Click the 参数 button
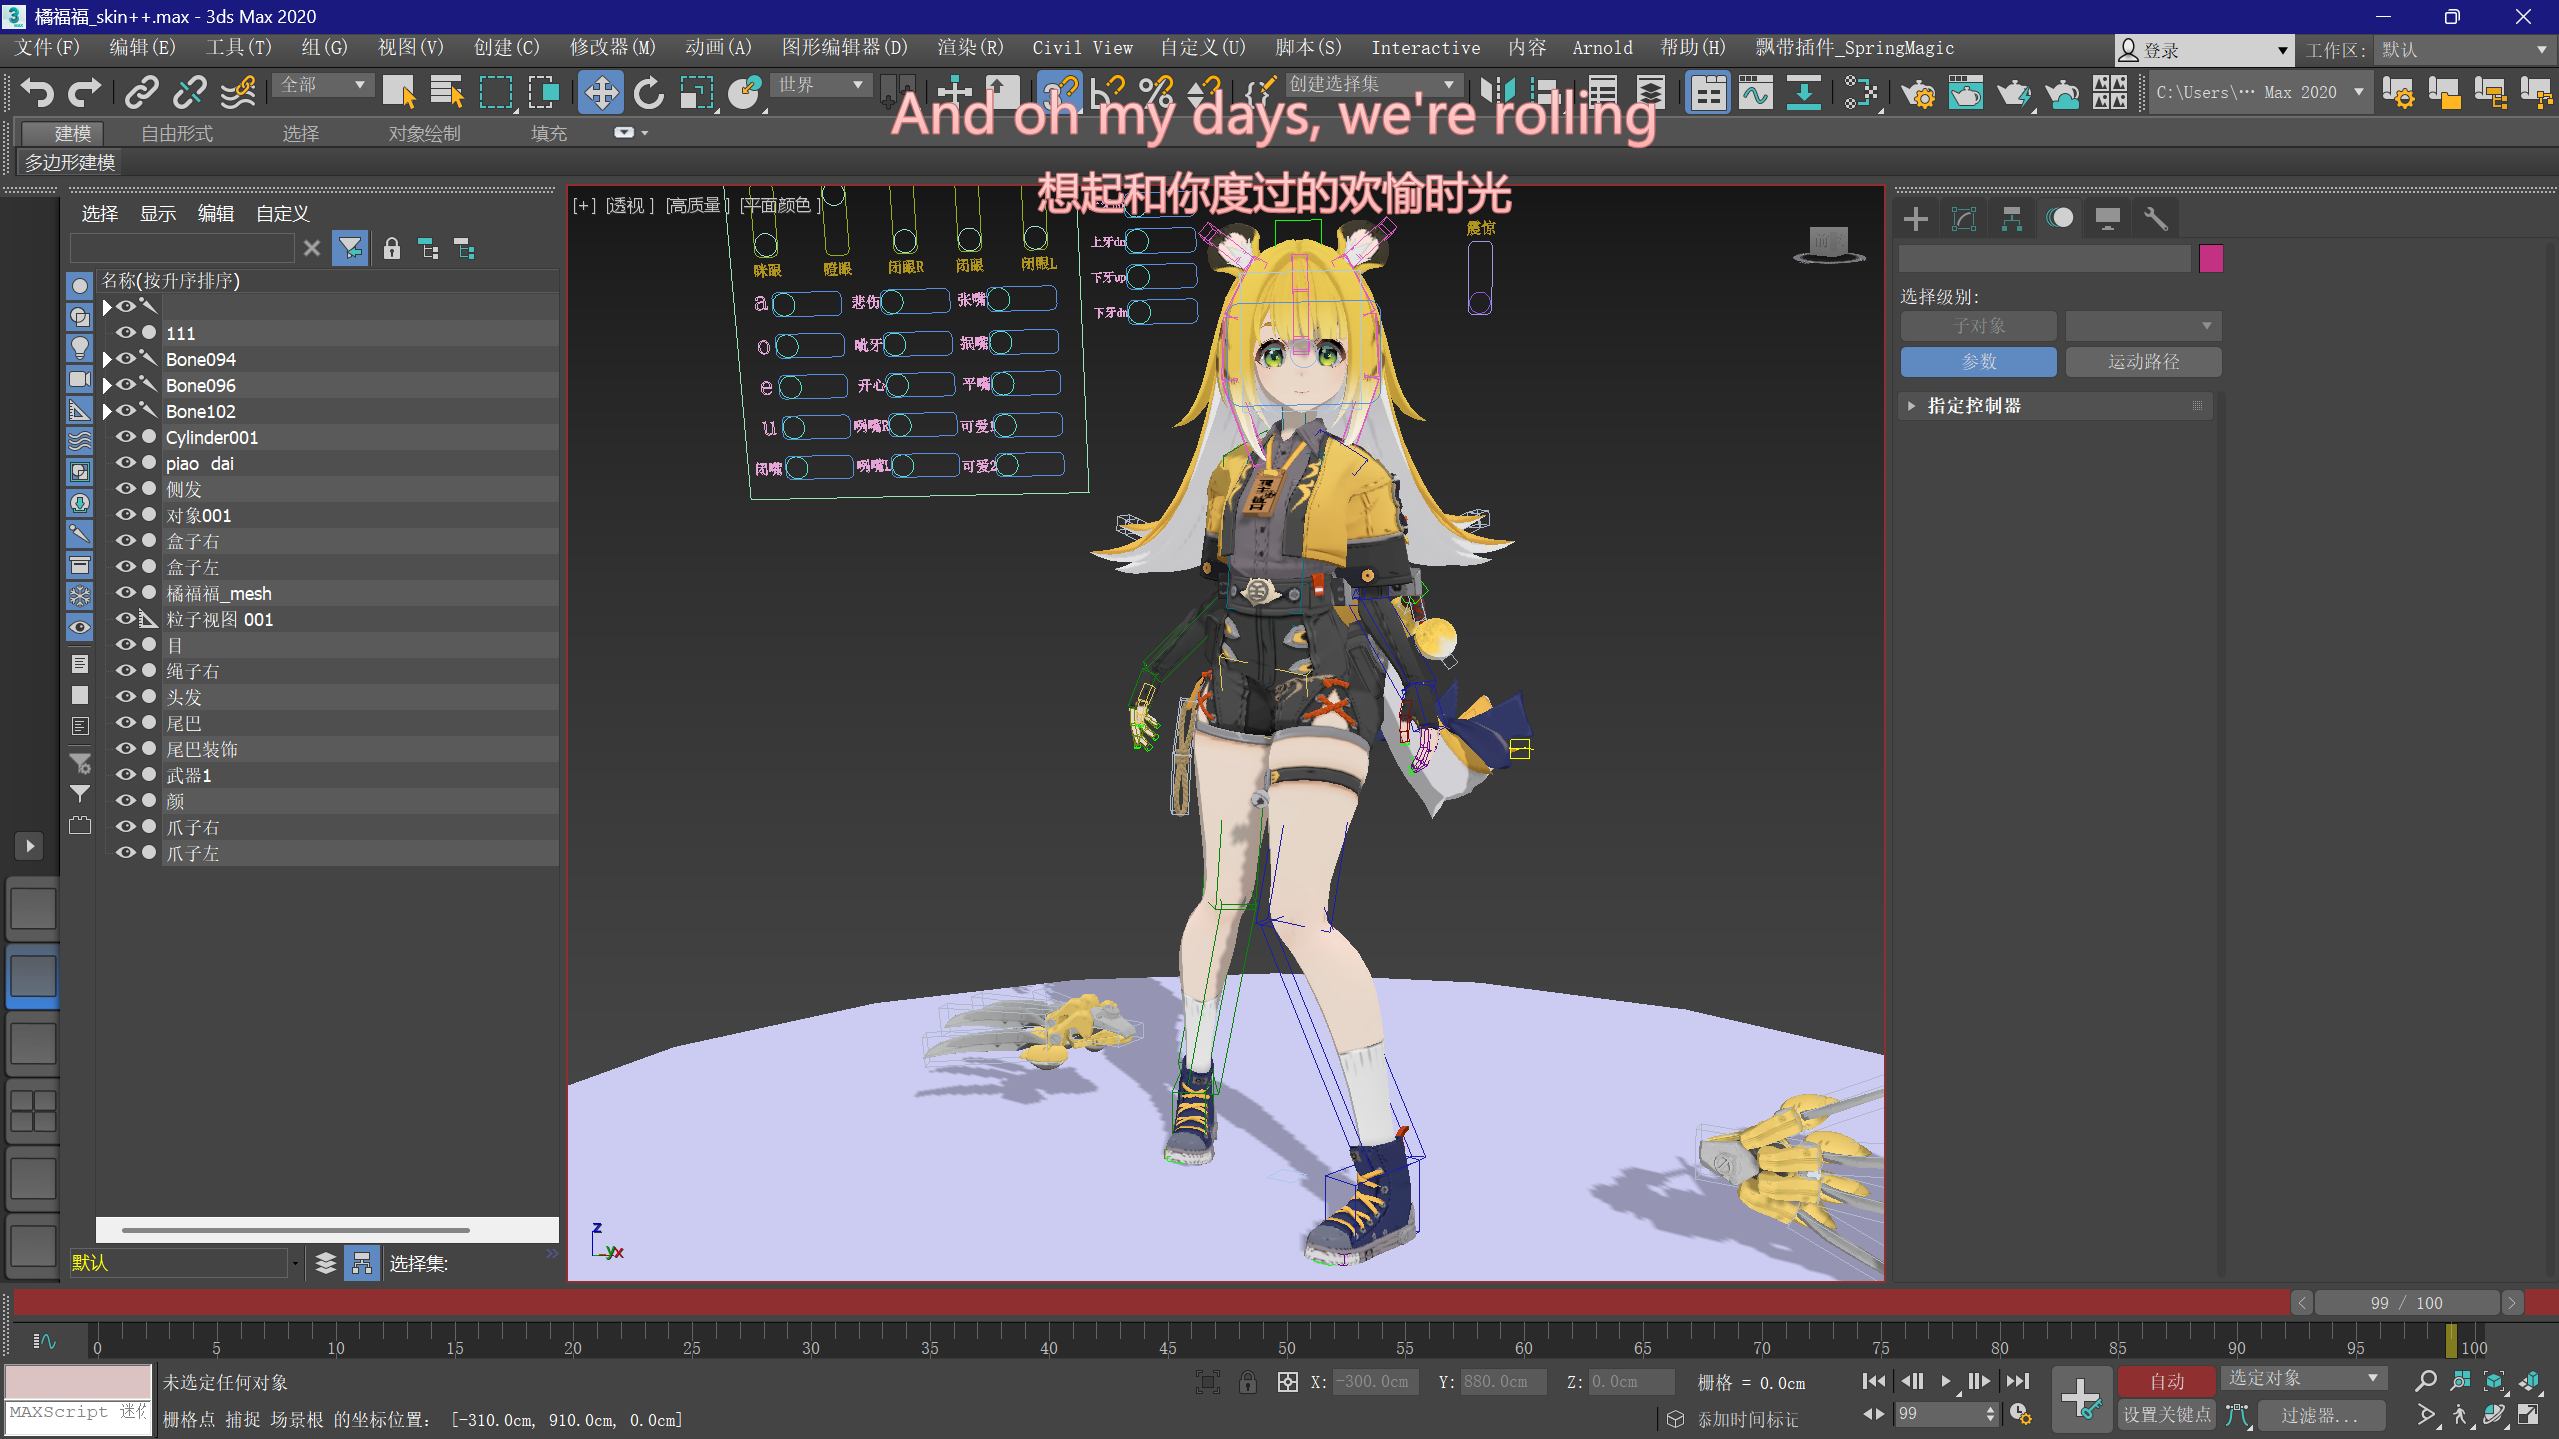The height and width of the screenshot is (1439, 2559). click(1978, 361)
